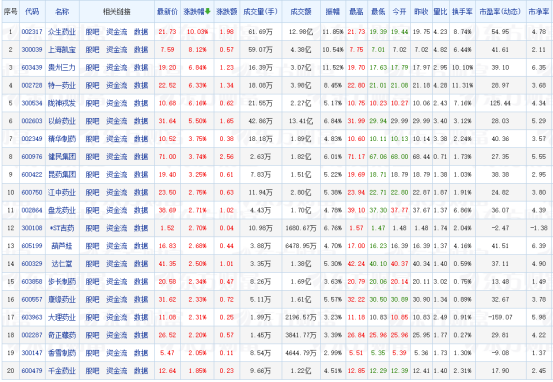The width and height of the screenshot is (553, 382).
Task: Open 股吧 link for *ST吉药
Action: tap(92, 228)
